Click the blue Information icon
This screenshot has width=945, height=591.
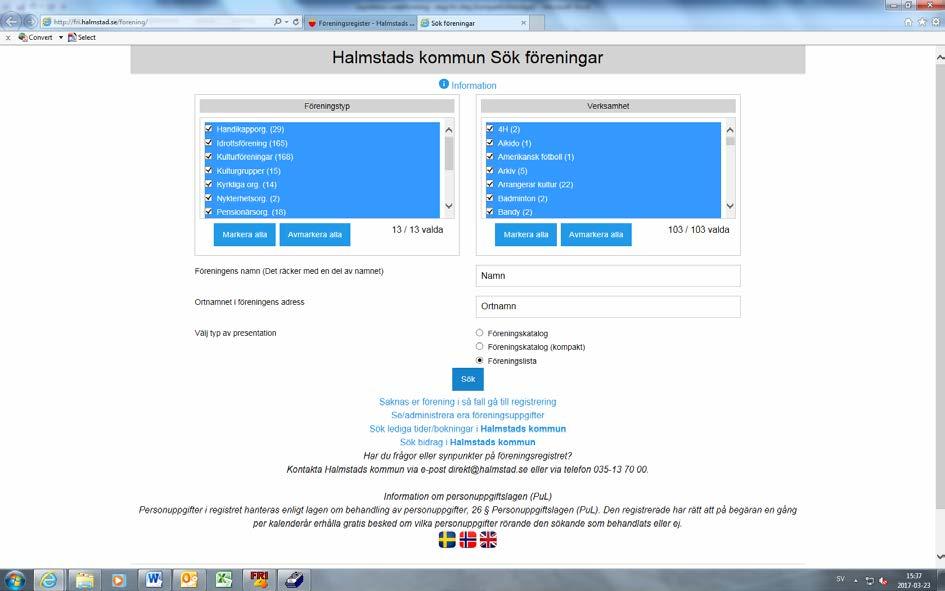point(444,84)
